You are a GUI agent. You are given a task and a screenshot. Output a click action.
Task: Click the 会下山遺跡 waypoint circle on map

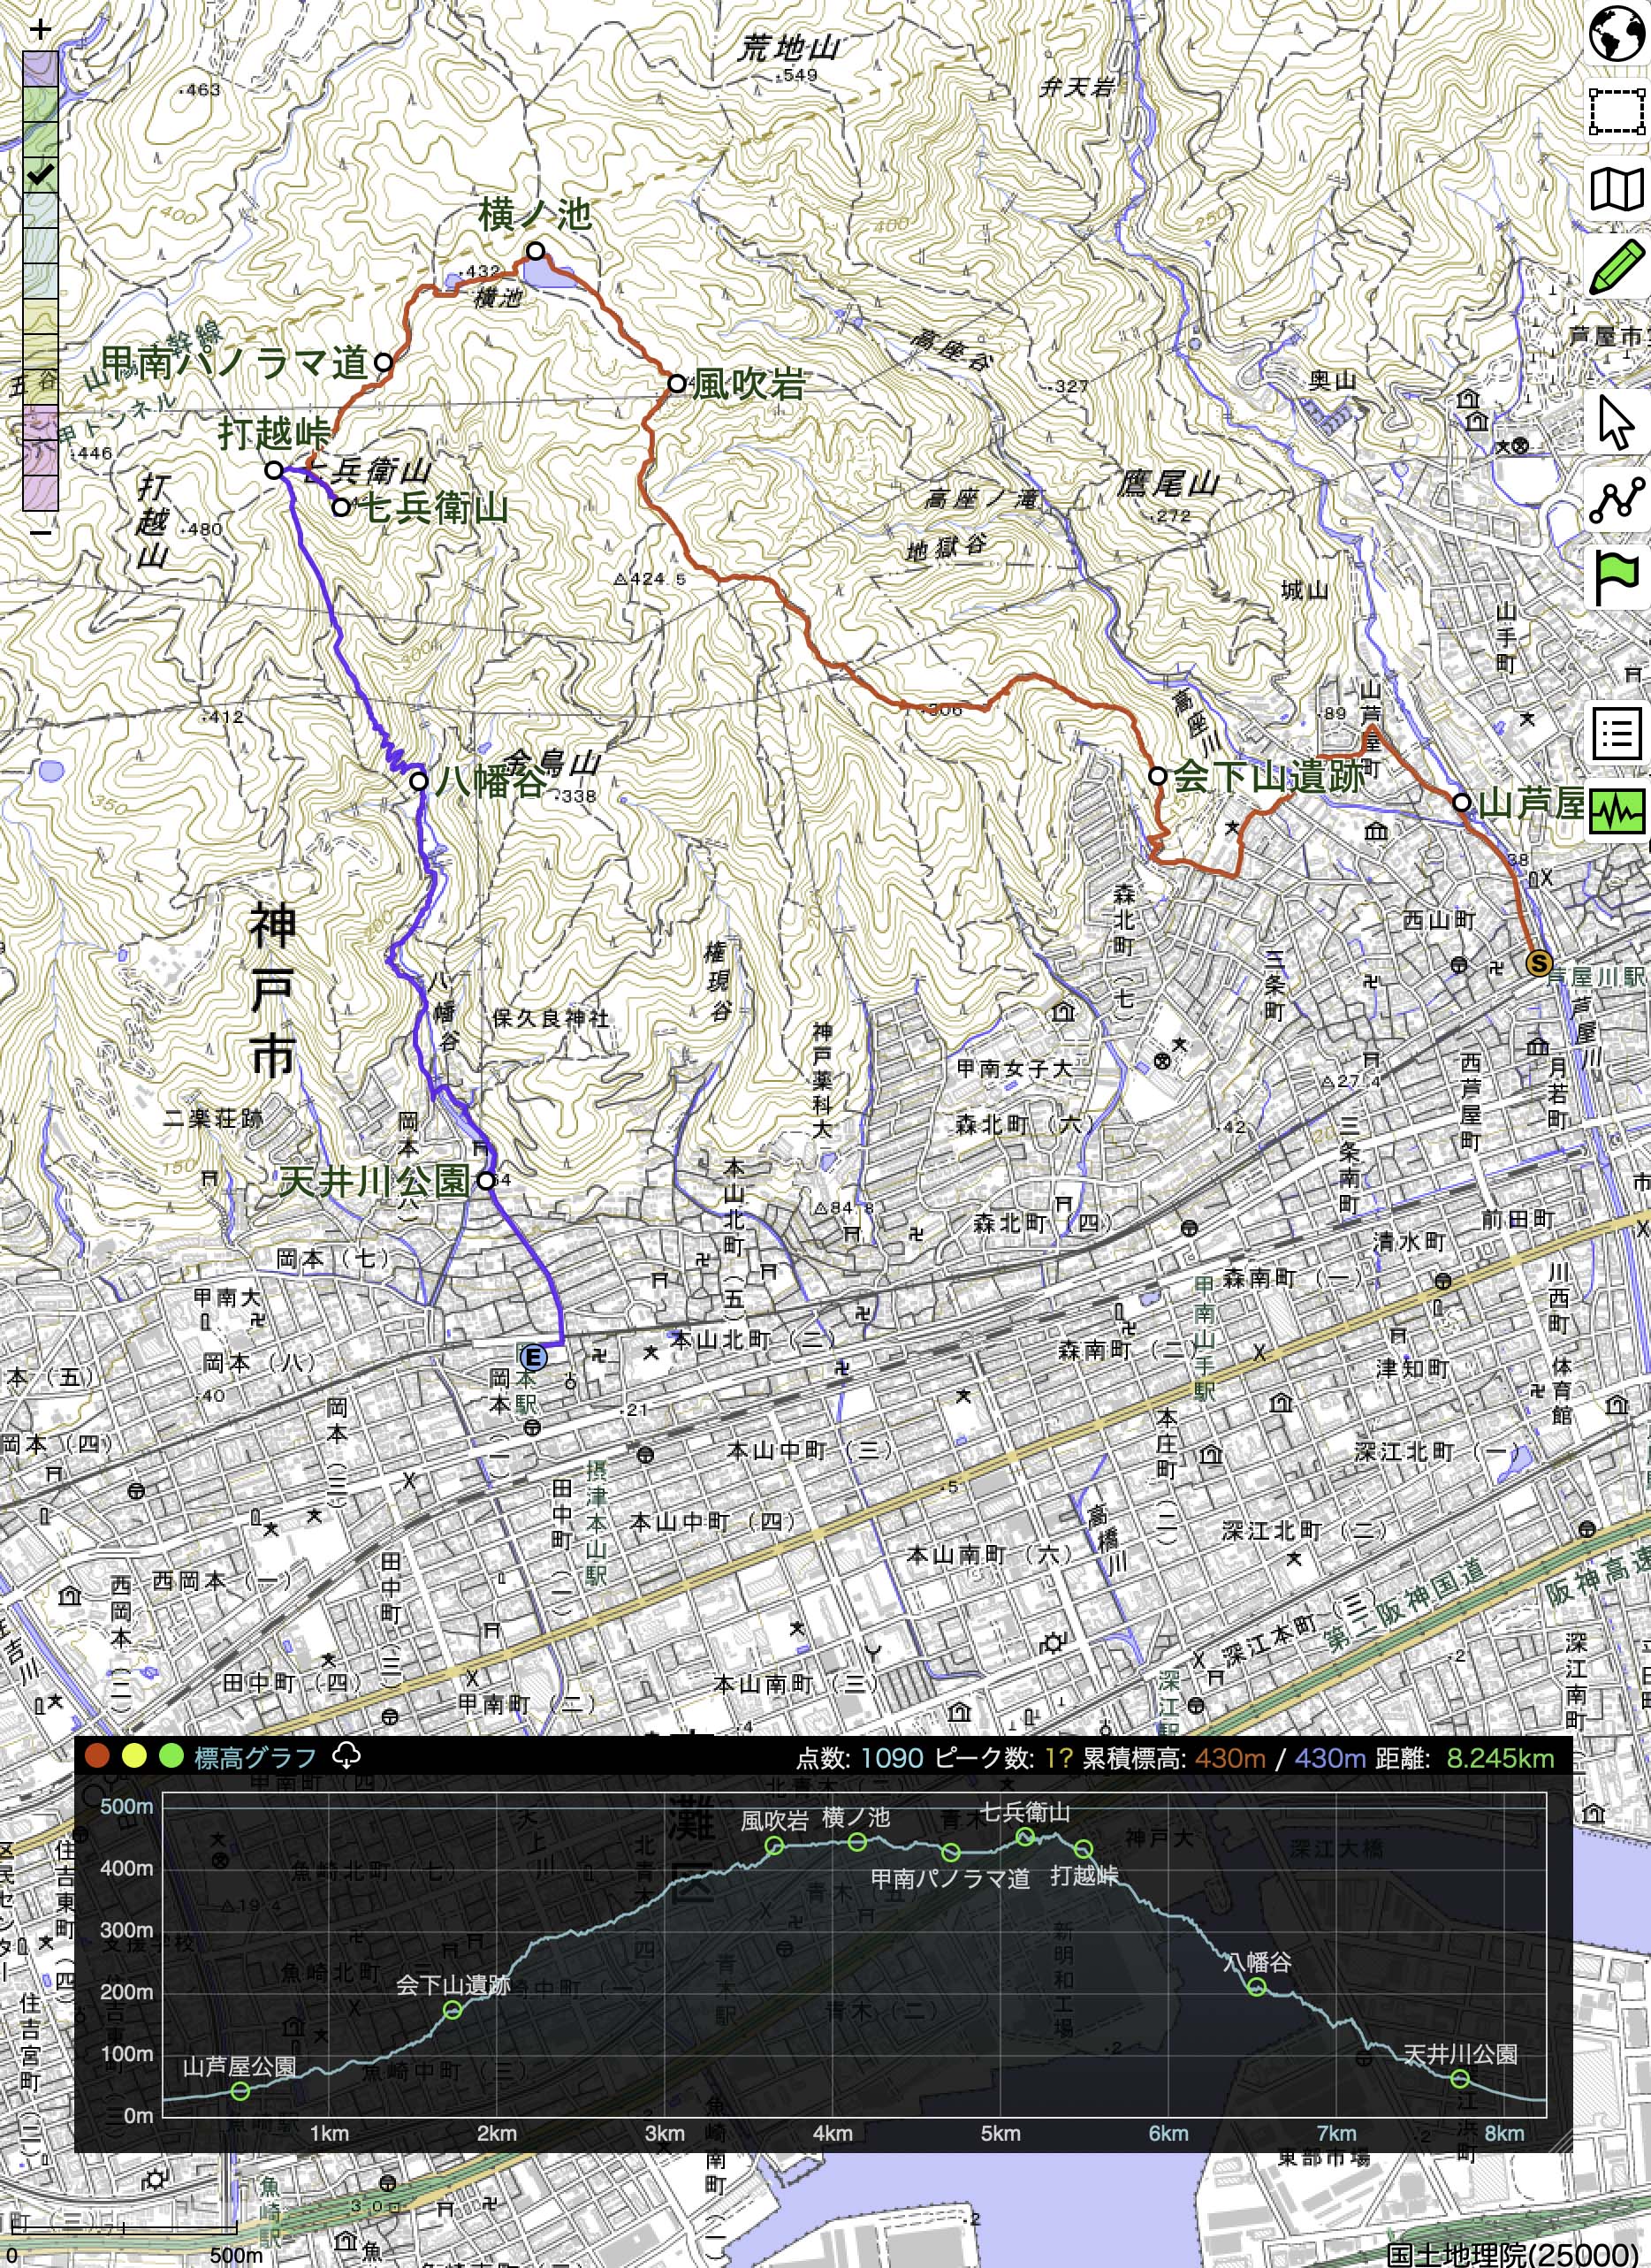[x=1157, y=775]
